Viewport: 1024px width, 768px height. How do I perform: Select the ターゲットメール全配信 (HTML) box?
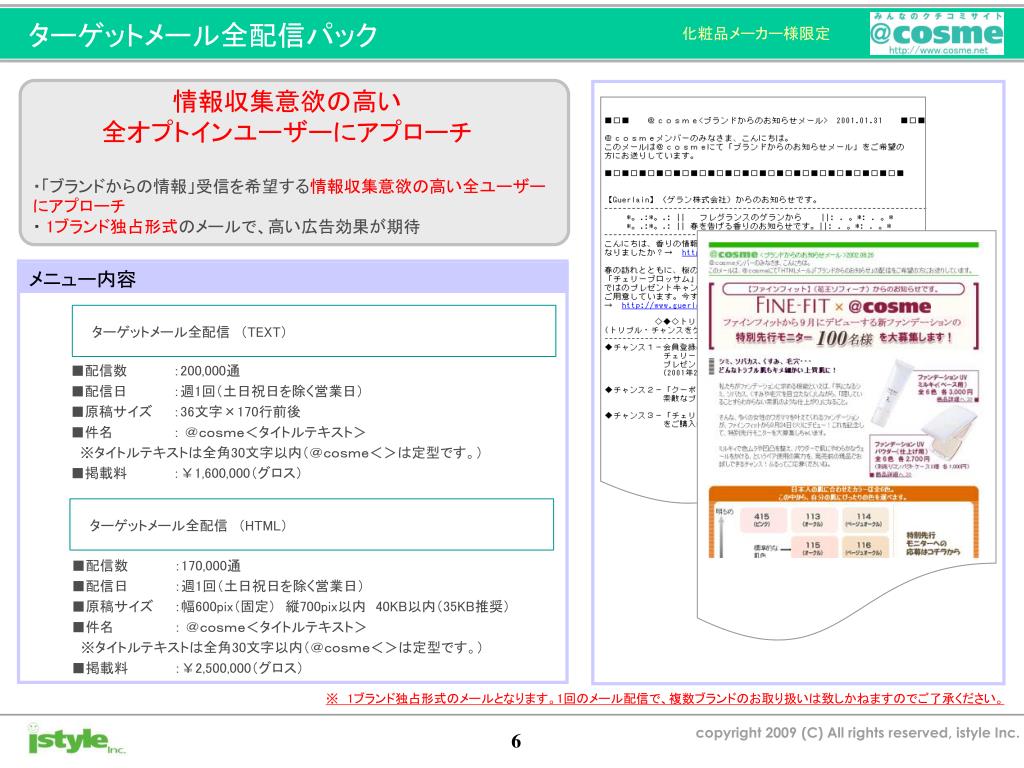click(312, 524)
